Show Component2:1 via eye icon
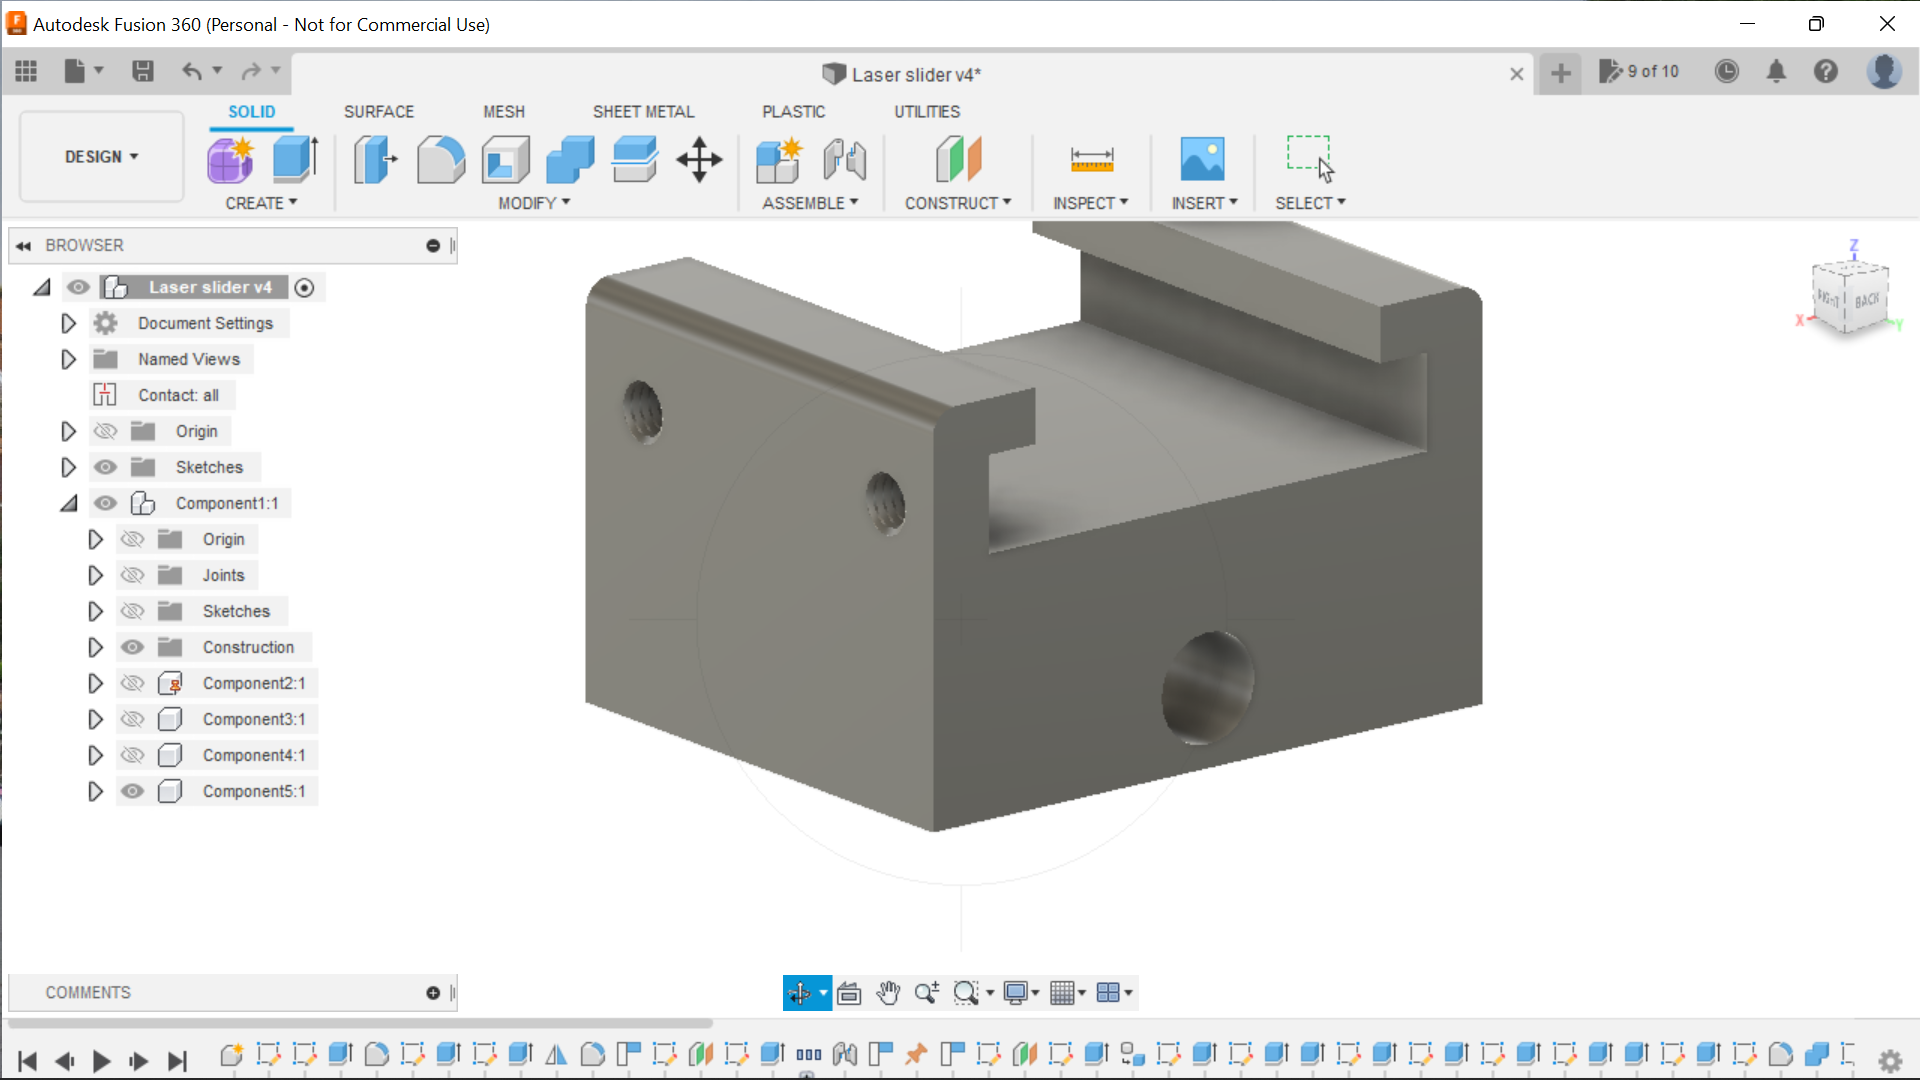The width and height of the screenshot is (1920, 1080). (x=132, y=683)
